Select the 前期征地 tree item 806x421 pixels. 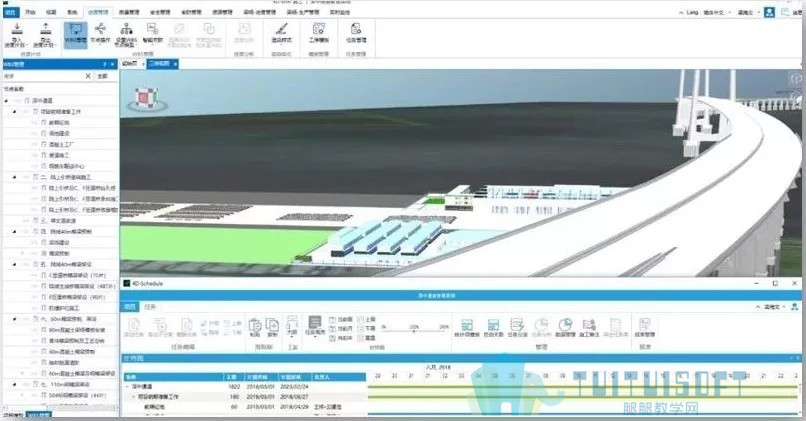59,122
